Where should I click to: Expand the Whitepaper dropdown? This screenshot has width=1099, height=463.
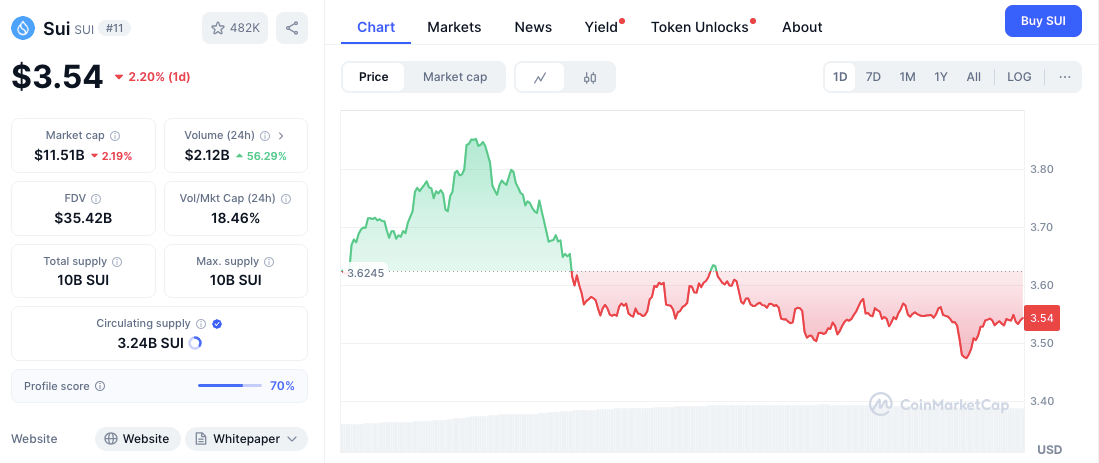(246, 438)
